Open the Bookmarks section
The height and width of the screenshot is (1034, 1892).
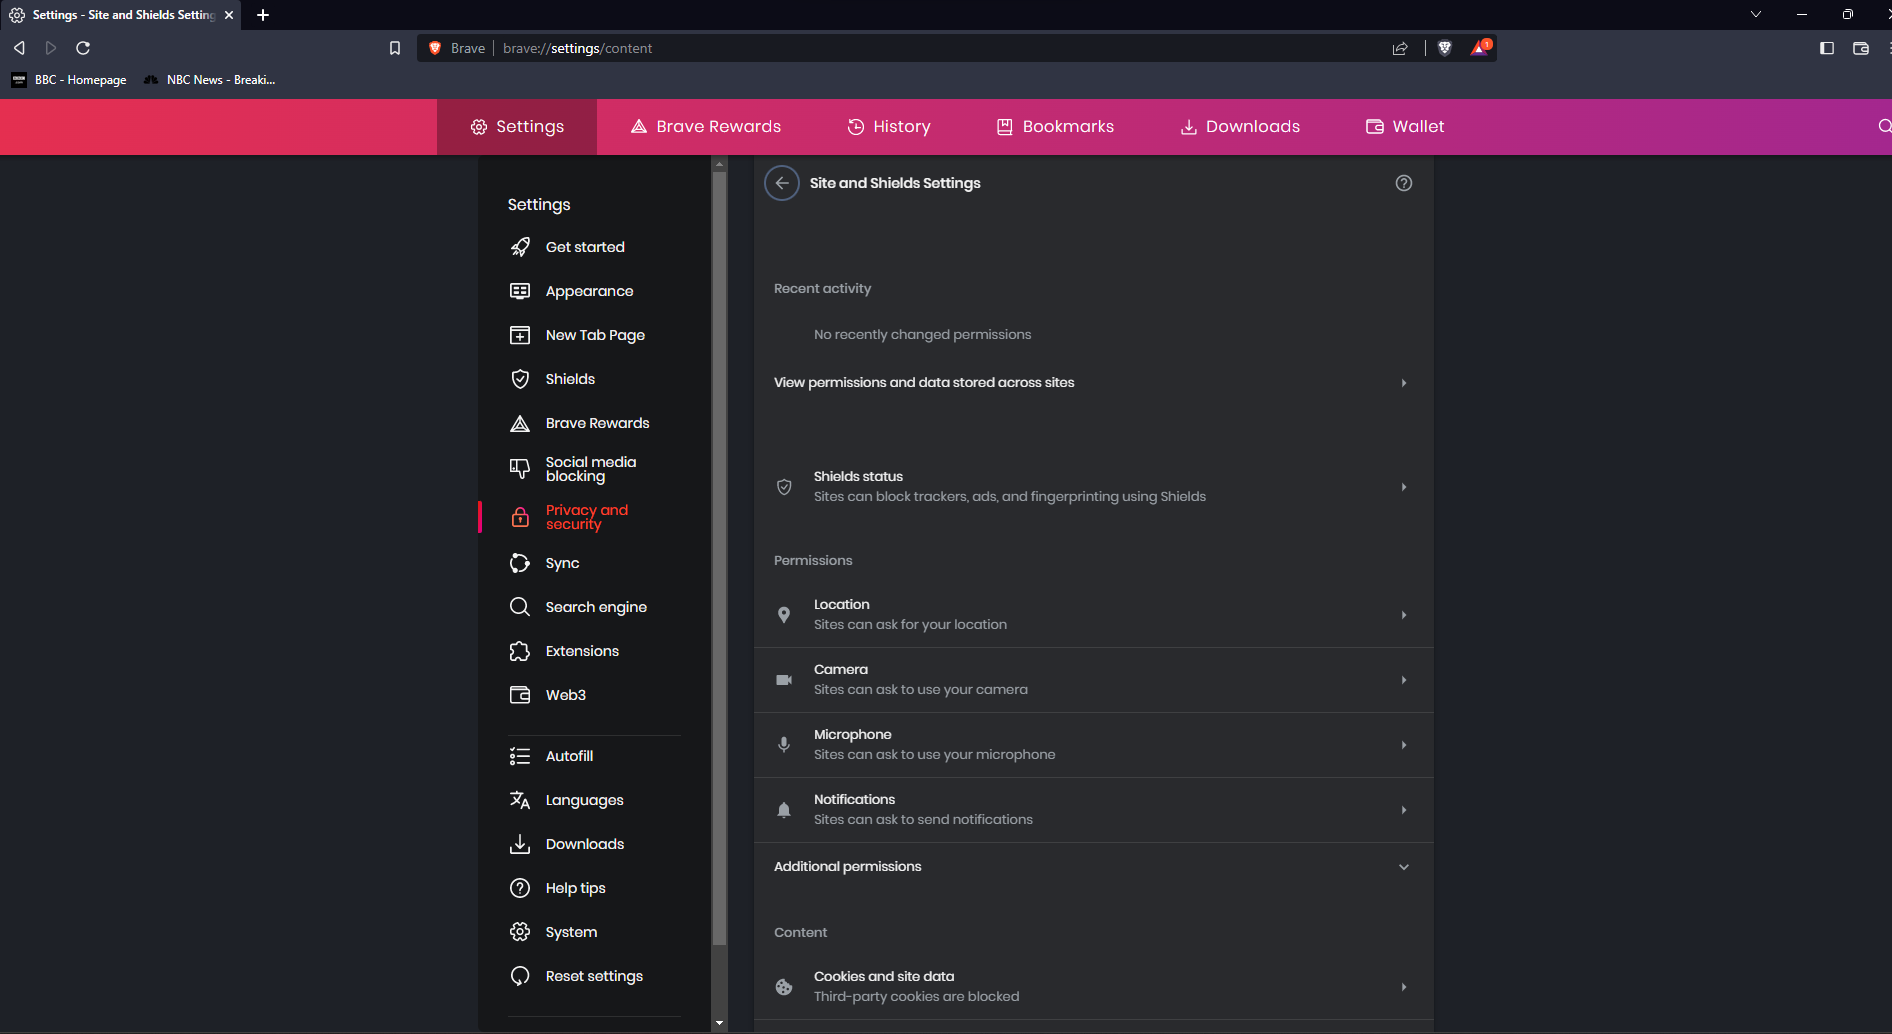pyautogui.click(x=1054, y=126)
